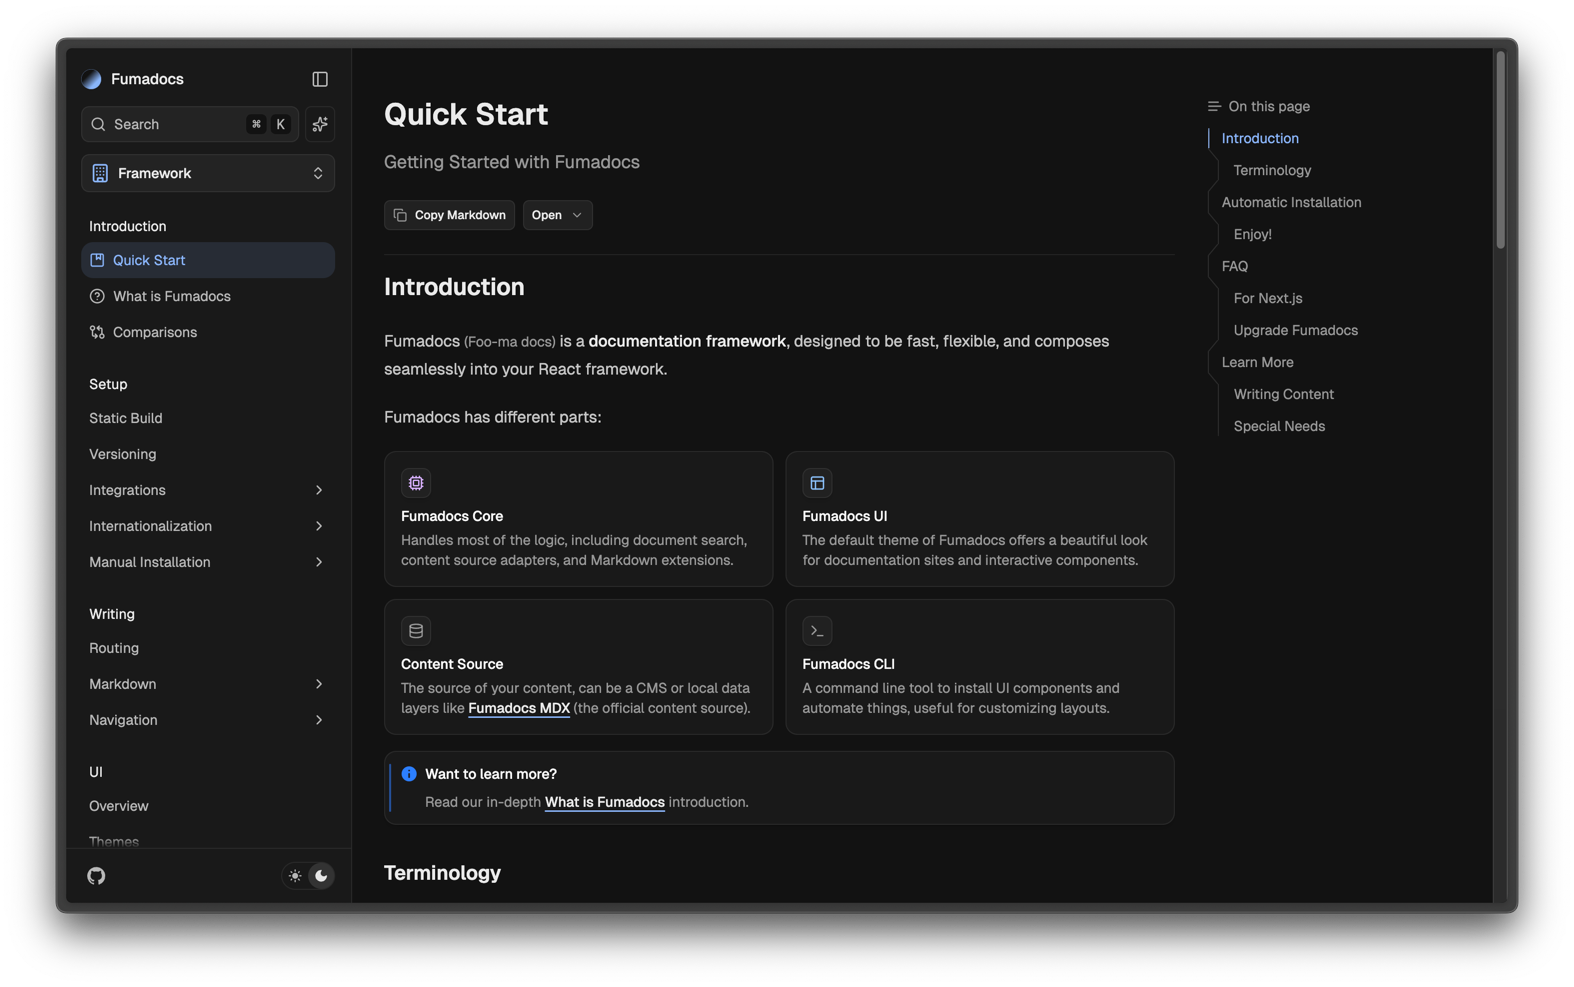Switch to light theme sun toggle
The height and width of the screenshot is (987, 1574).
coord(295,876)
